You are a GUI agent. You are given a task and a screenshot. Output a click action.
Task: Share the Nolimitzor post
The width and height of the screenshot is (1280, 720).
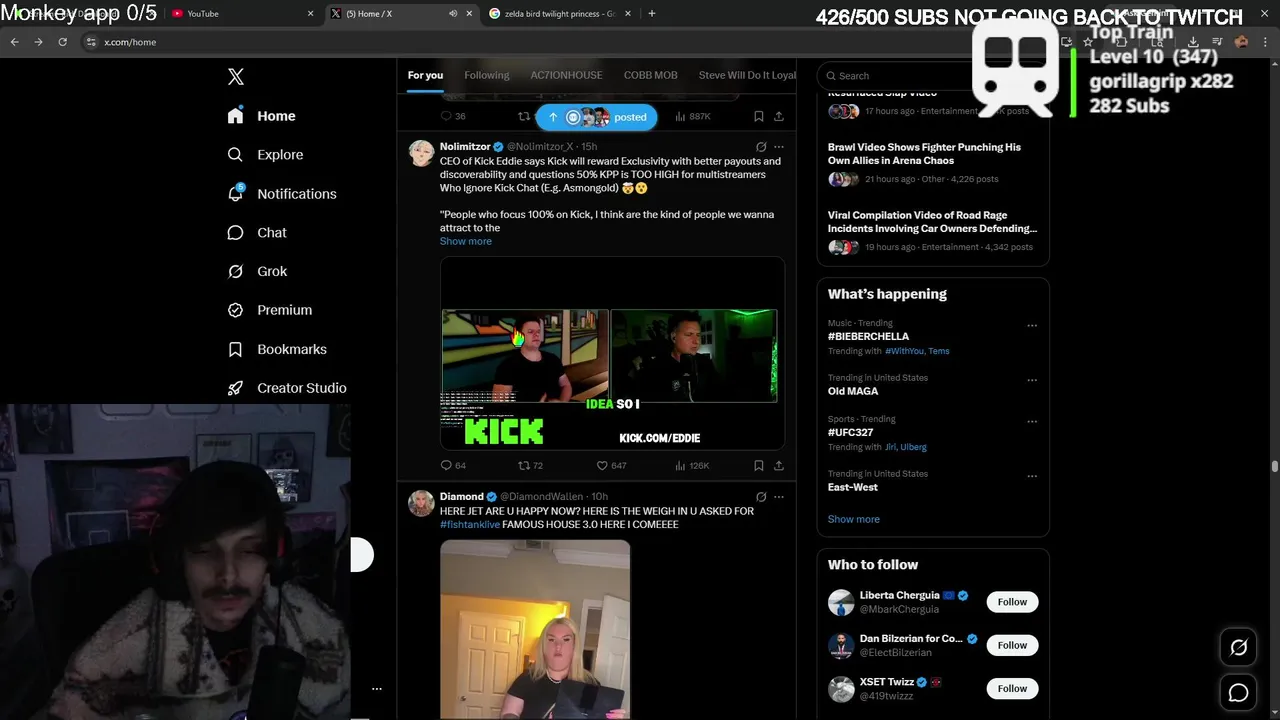[x=779, y=465]
